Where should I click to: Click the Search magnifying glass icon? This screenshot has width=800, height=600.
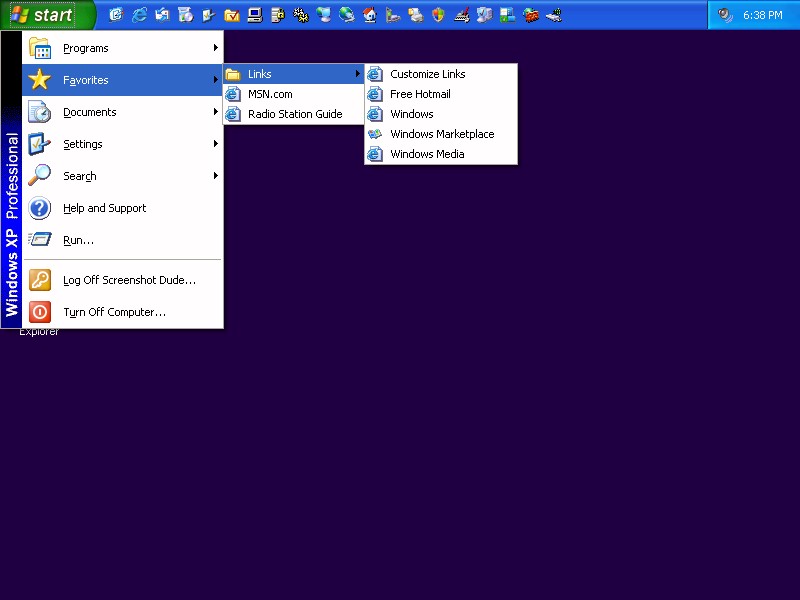[39, 176]
